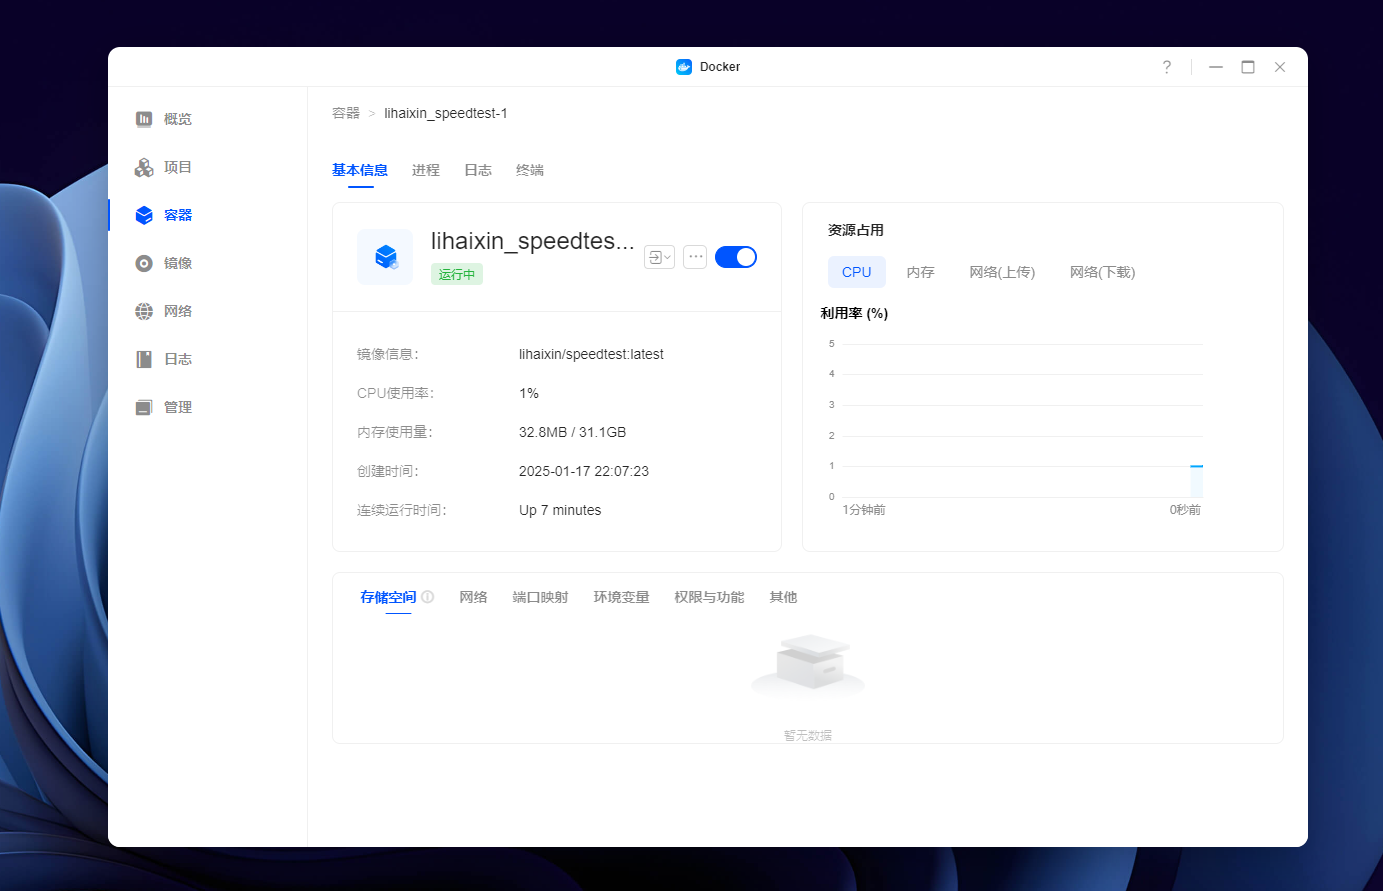
Task: Show the 内存 memory usage chart
Action: tap(920, 272)
